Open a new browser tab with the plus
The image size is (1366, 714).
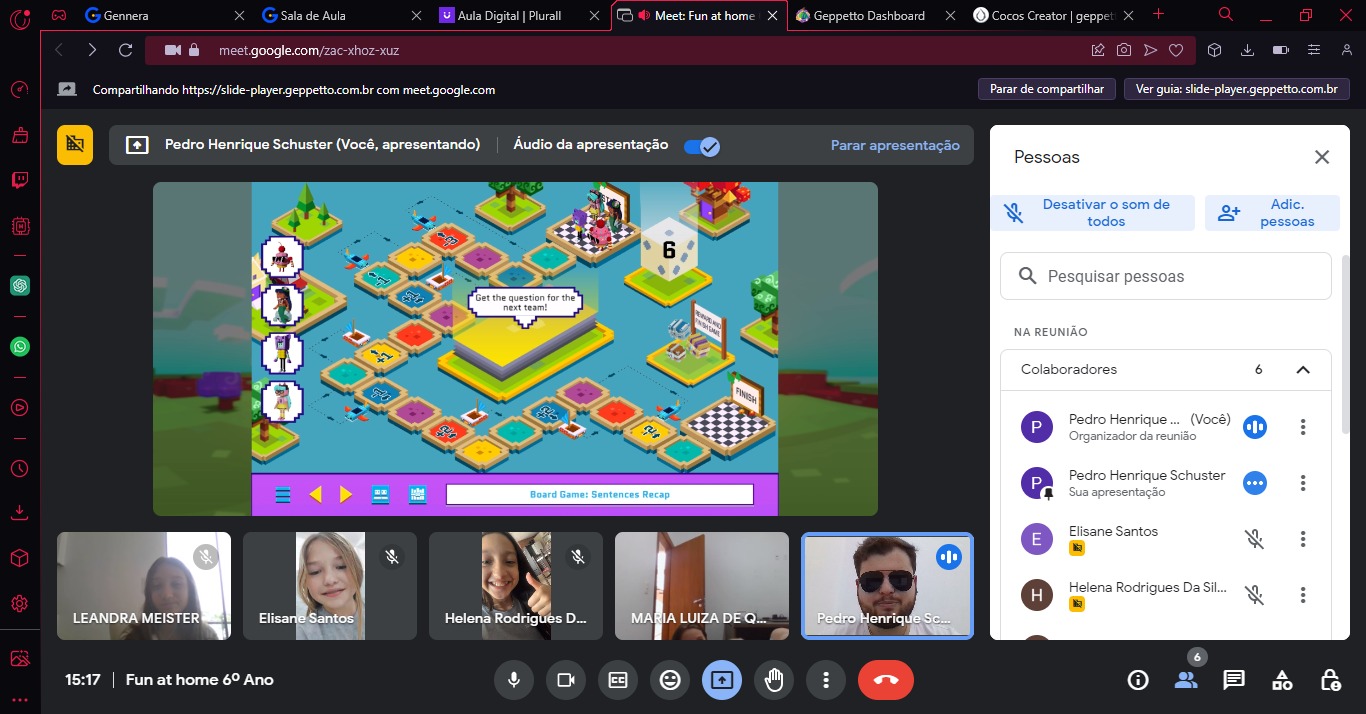pyautogui.click(x=1159, y=14)
